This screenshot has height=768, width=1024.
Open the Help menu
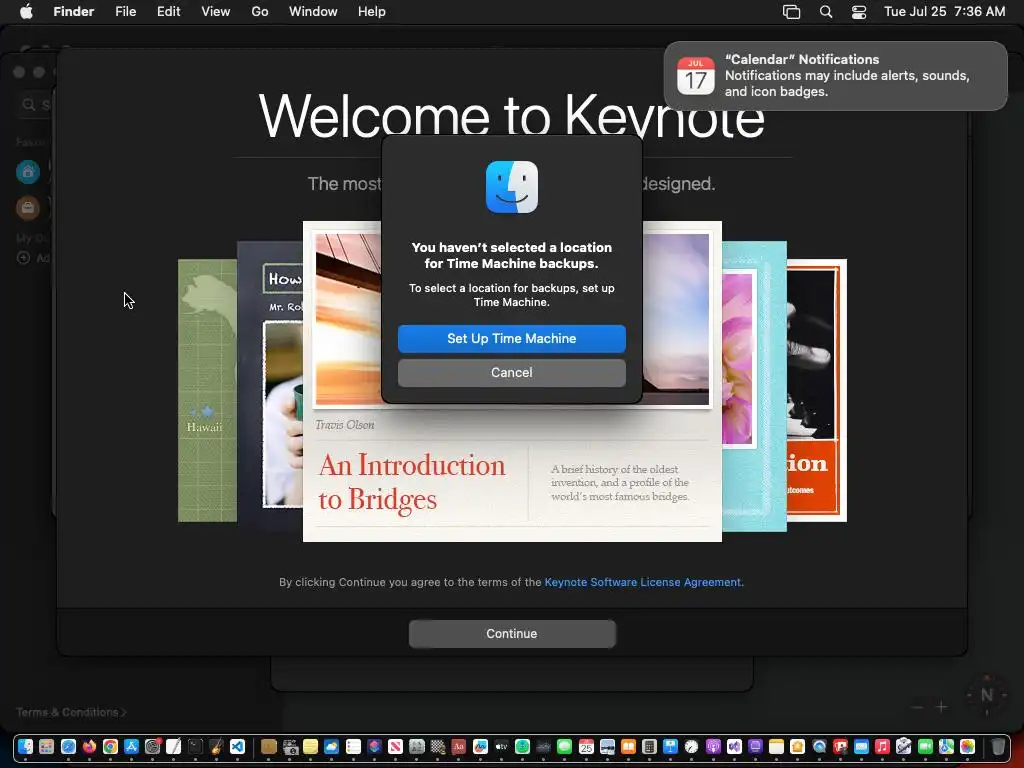[x=372, y=12]
